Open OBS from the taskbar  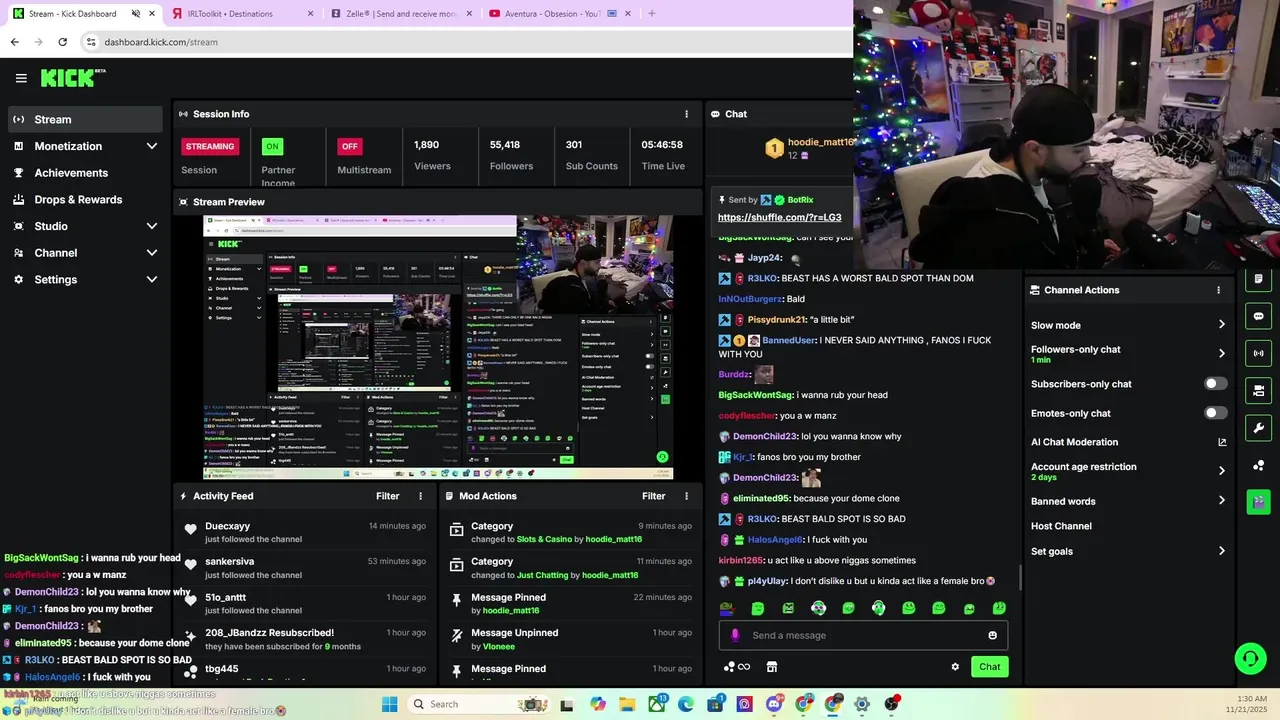point(891,704)
